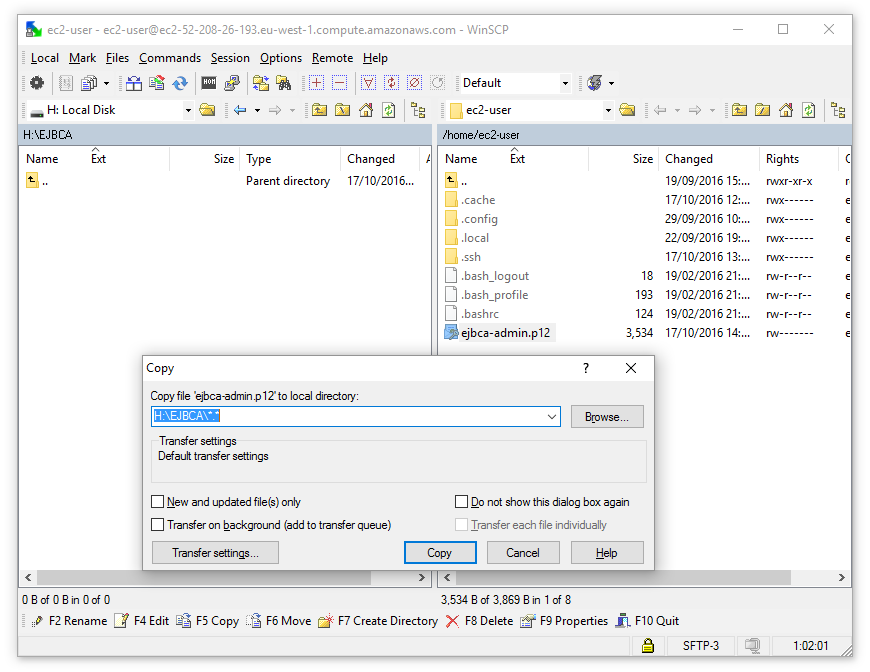The image size is (870, 672).
Task: Toggle remote directory tree icon
Action: pos(838,110)
